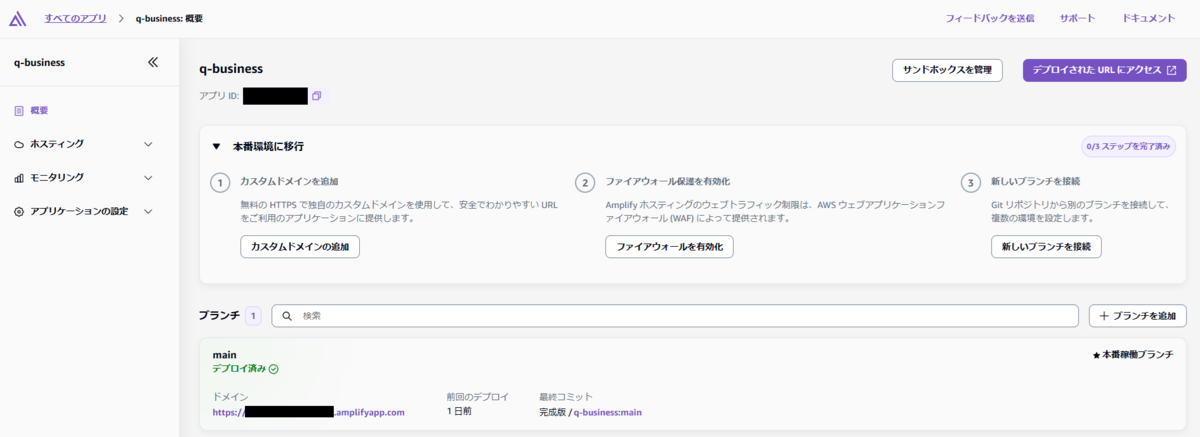Click the branch count badge 1
Screen dimensions: 1200x437
(253, 316)
